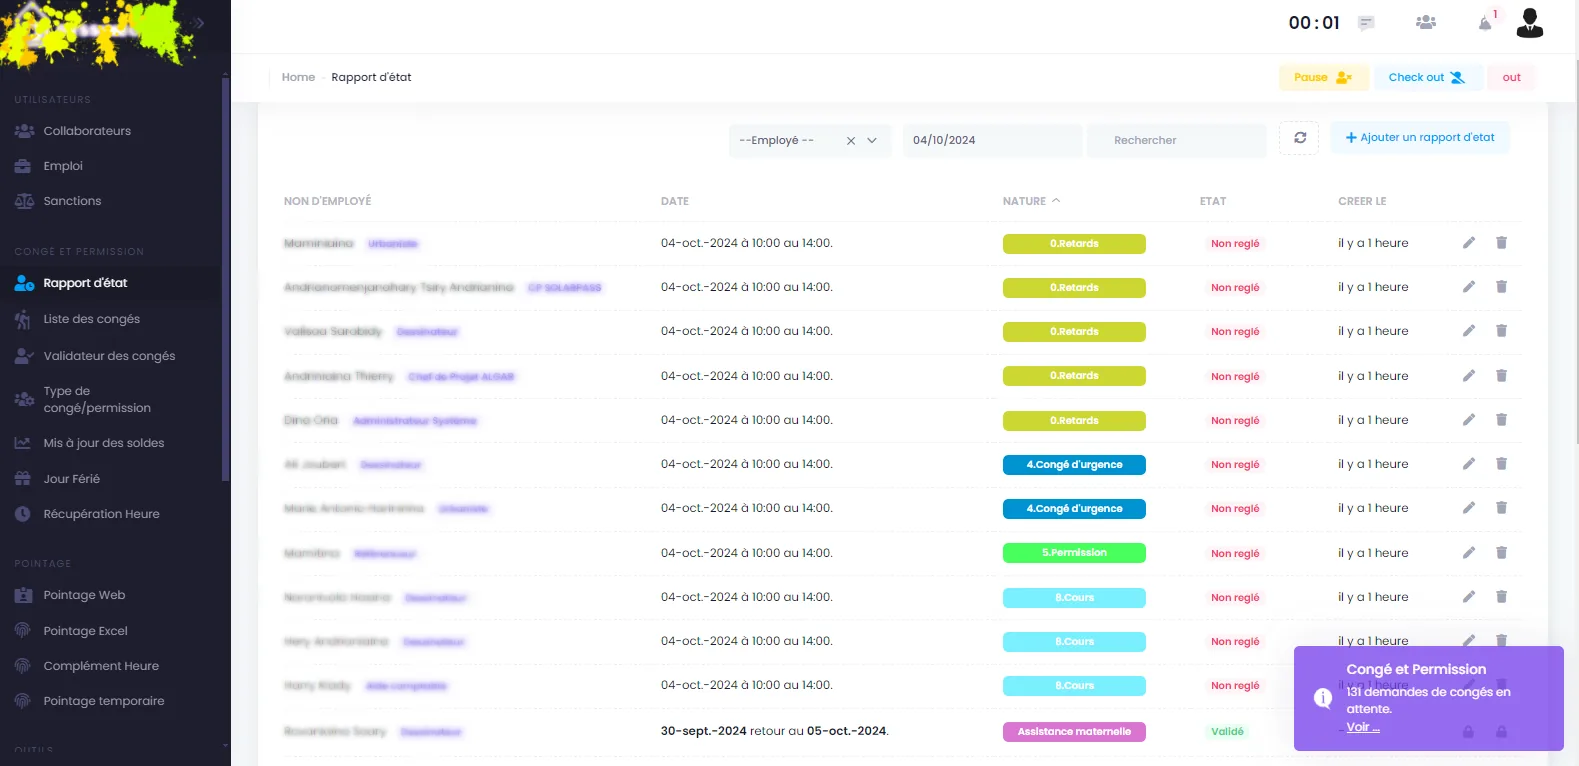Open Récupération Heure
The image size is (1579, 766).
click(x=101, y=514)
